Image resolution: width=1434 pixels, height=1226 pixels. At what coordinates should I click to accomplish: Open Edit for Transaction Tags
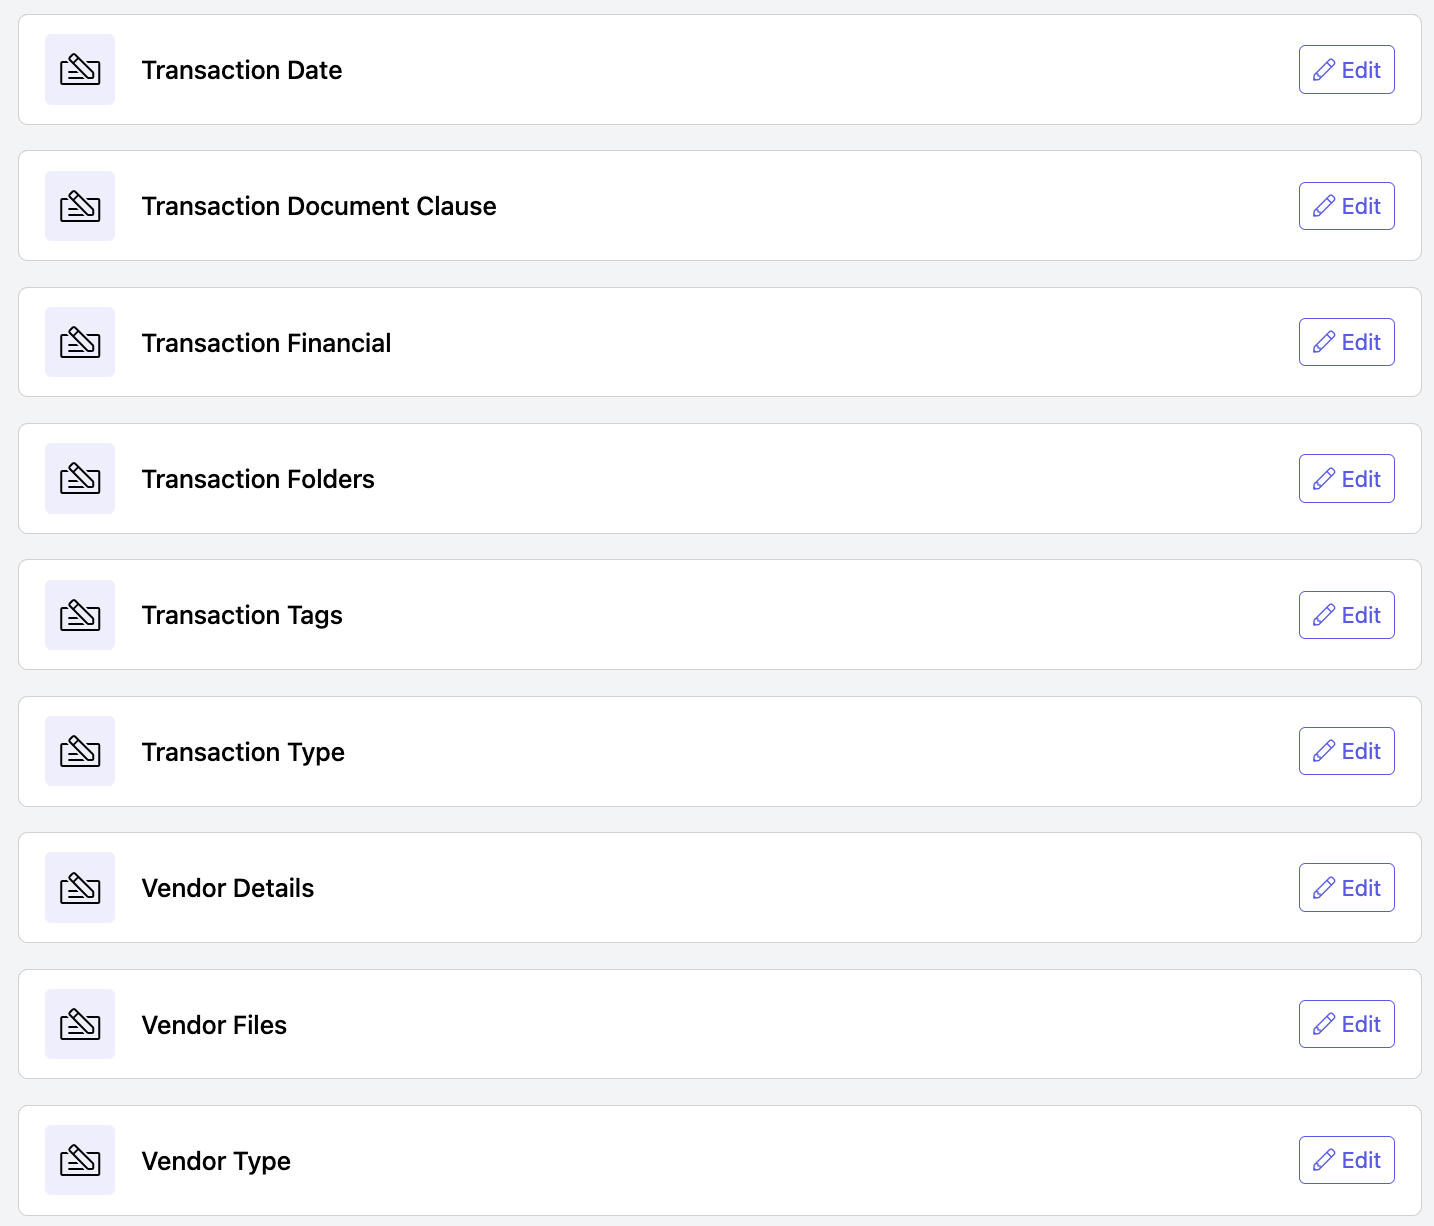(1346, 615)
